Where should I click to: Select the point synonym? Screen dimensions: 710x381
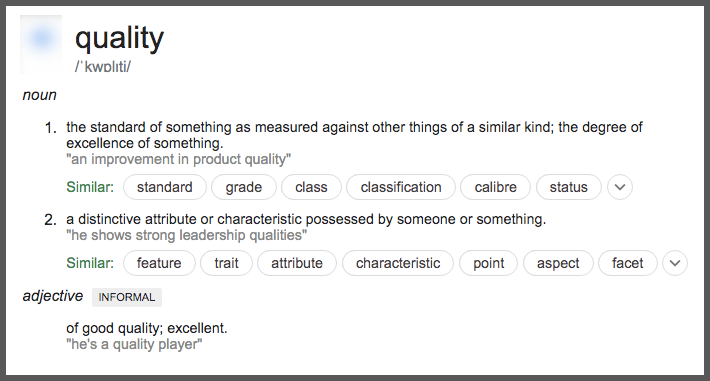point(489,263)
